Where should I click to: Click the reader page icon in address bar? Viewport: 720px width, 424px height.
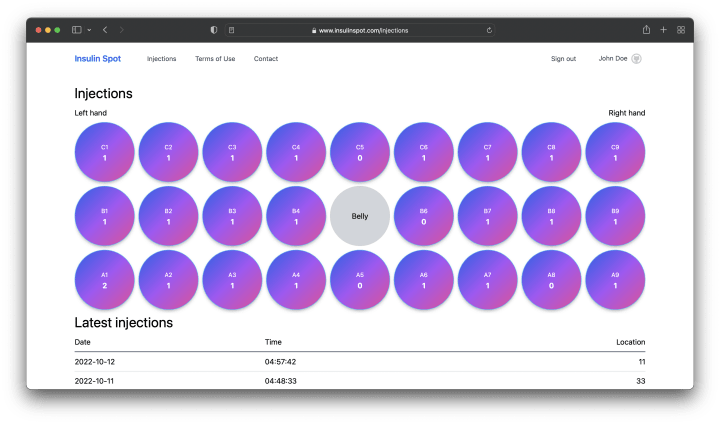pyautogui.click(x=231, y=30)
